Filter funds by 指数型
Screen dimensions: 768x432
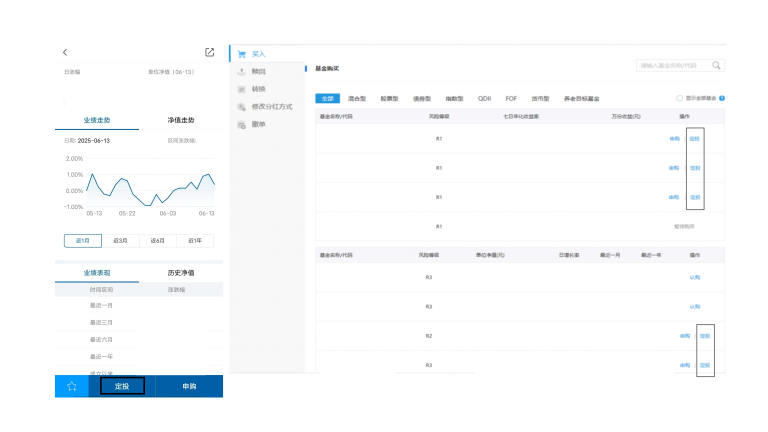point(455,98)
